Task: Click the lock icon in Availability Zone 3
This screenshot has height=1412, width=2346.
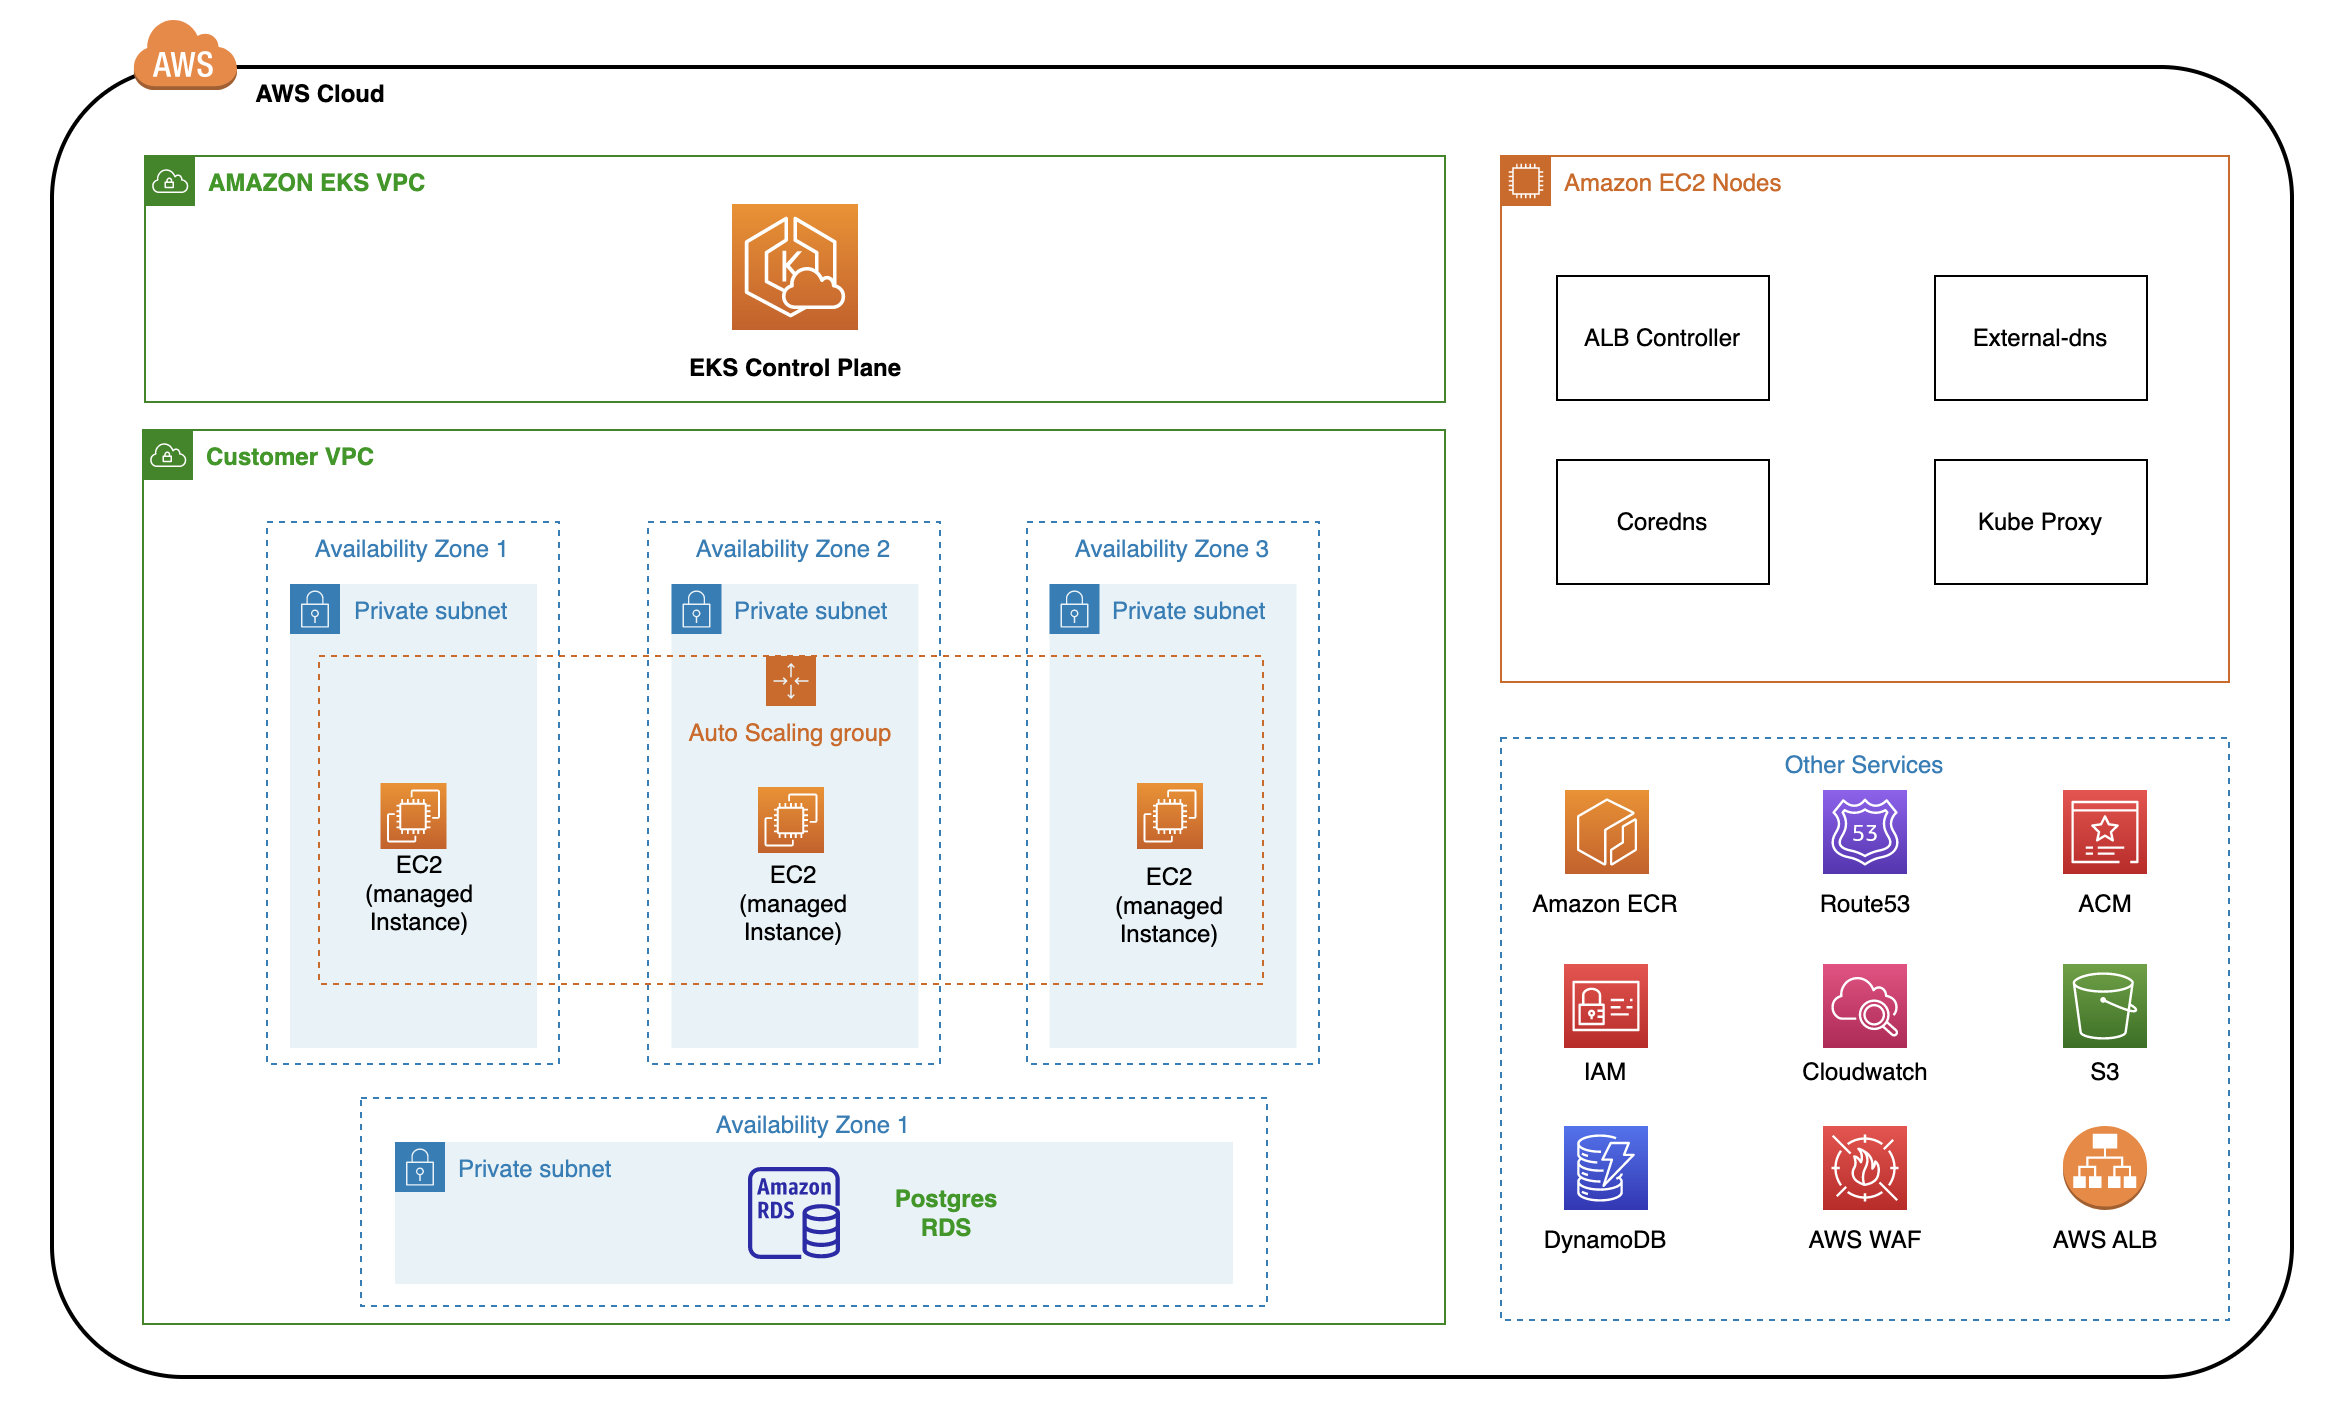Action: [1074, 610]
